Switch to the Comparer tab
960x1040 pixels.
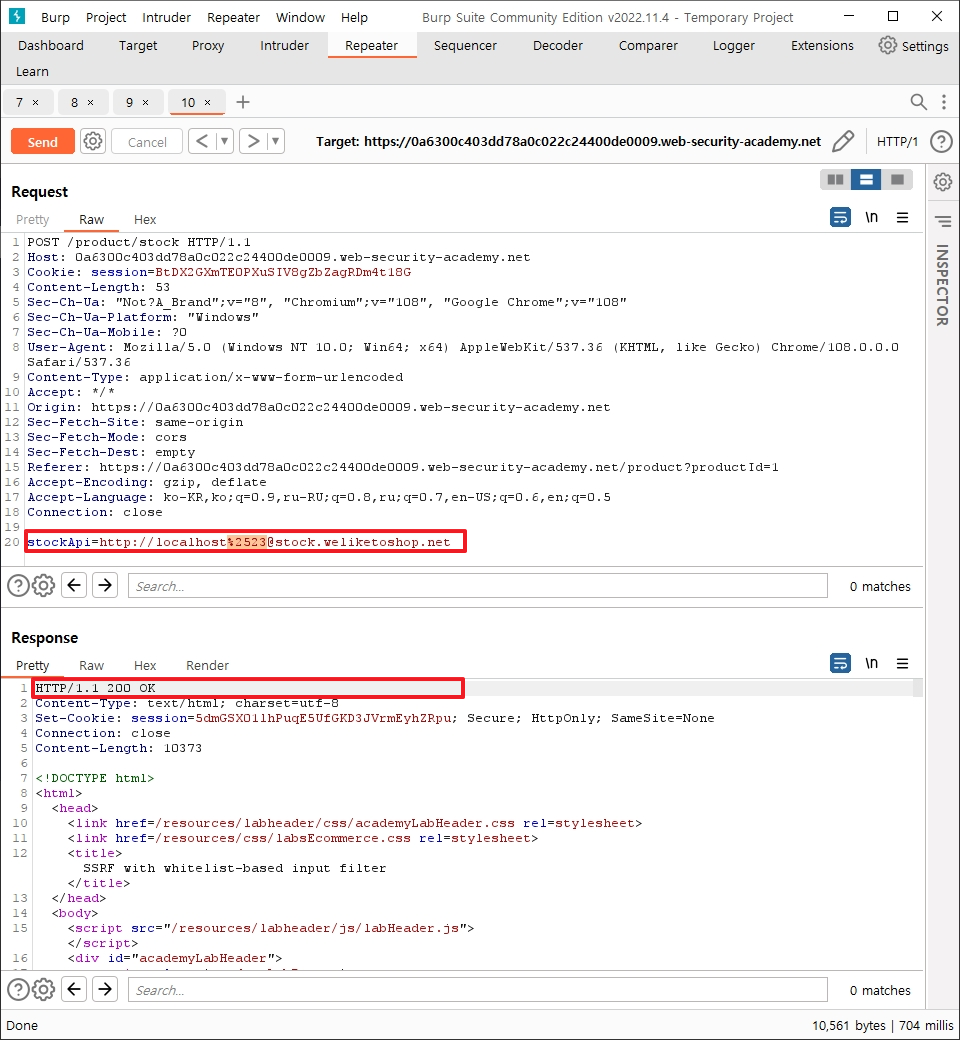pos(648,45)
